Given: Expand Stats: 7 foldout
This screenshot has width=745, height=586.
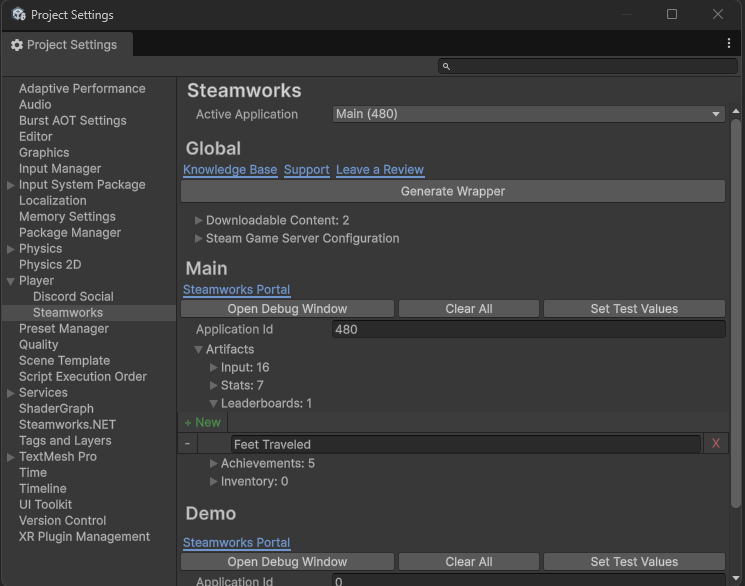Looking at the screenshot, I should (x=214, y=385).
